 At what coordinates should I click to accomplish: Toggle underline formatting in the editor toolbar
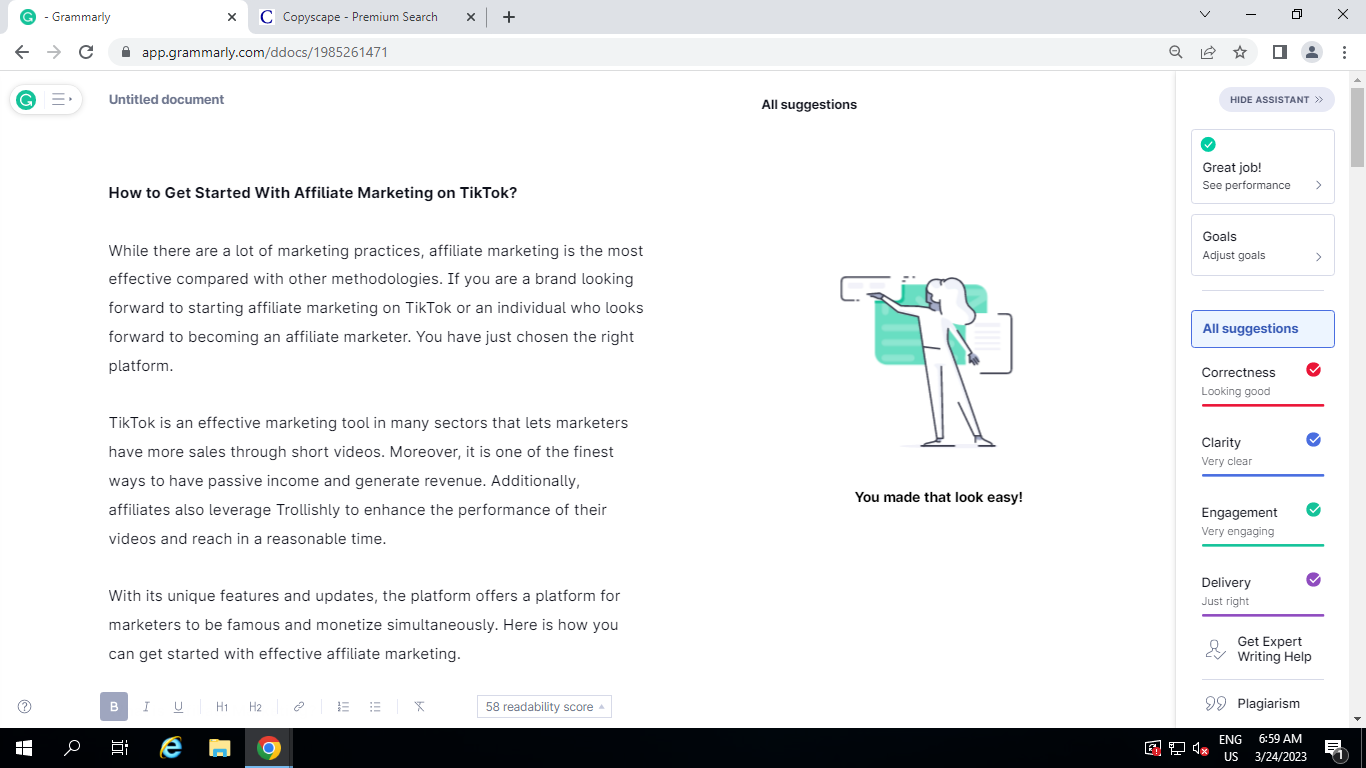click(x=178, y=707)
